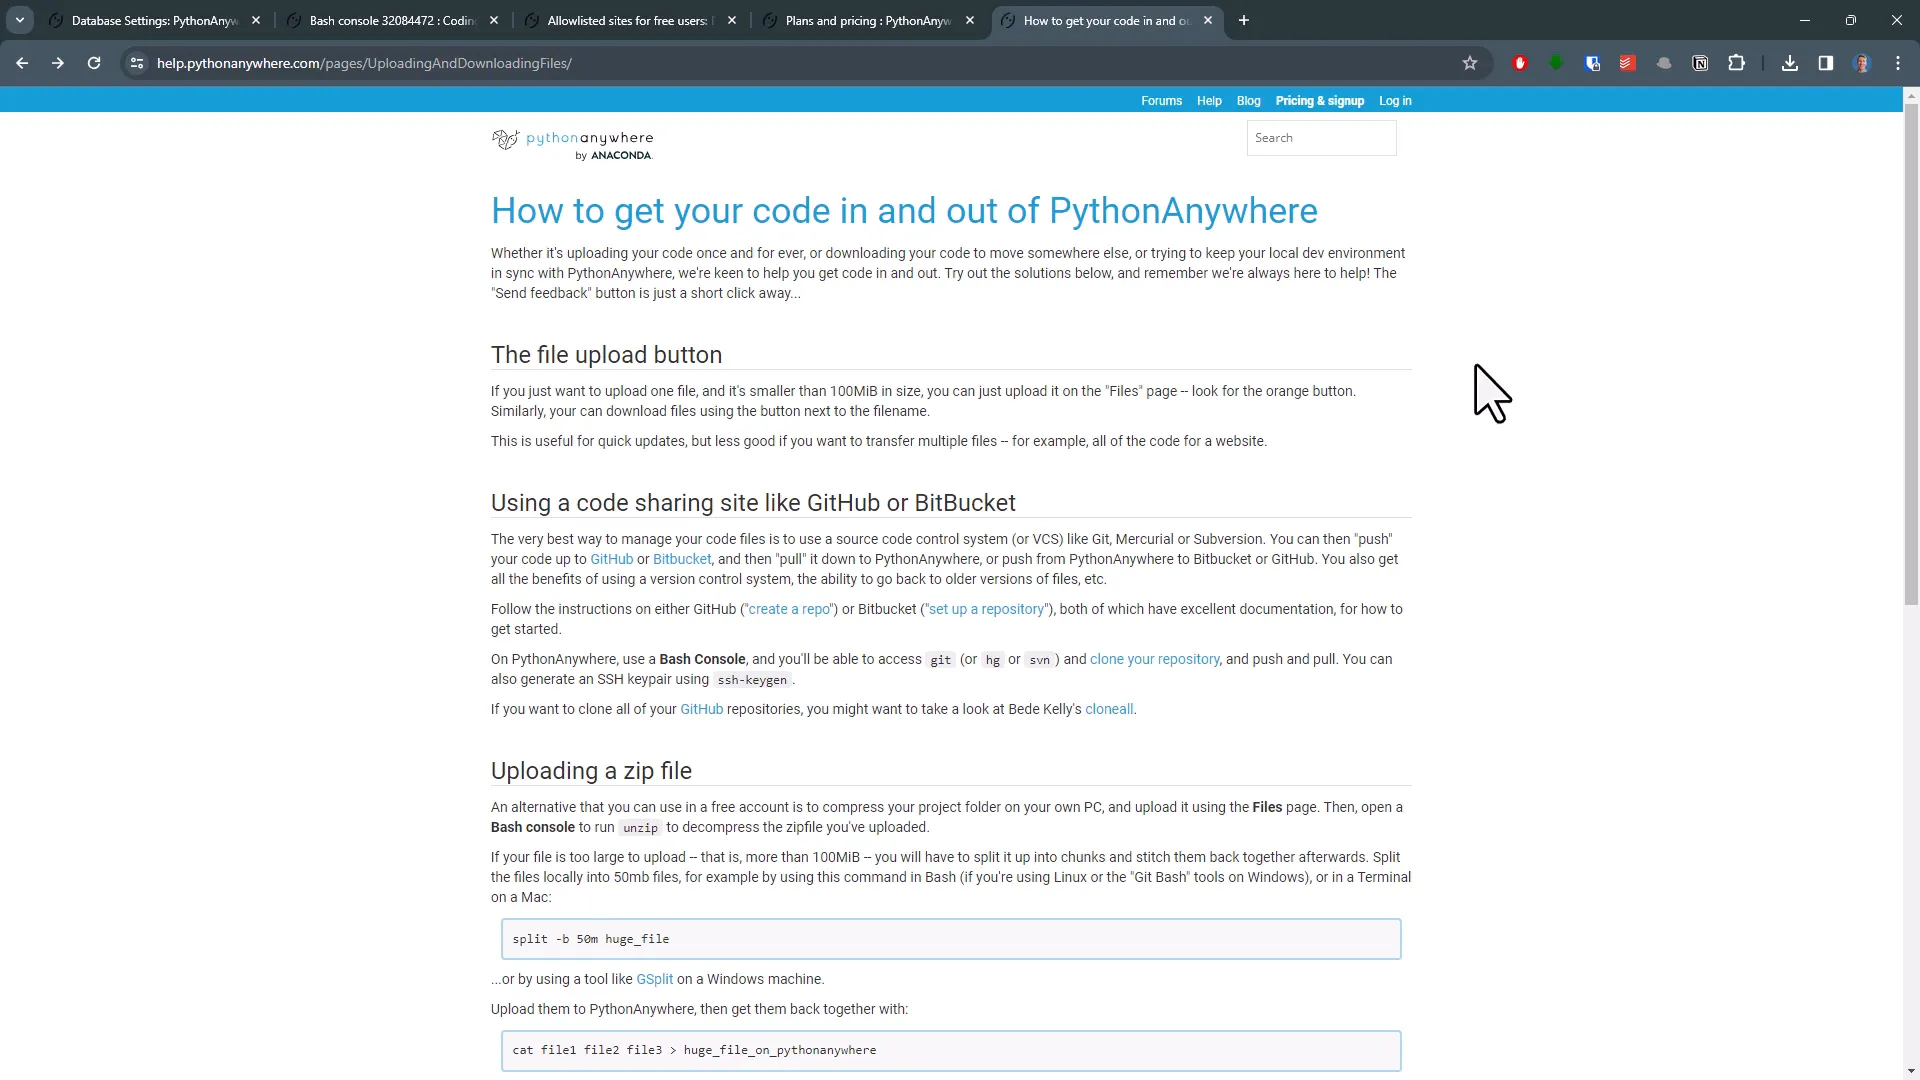Click inside the Search field

[1321, 137]
